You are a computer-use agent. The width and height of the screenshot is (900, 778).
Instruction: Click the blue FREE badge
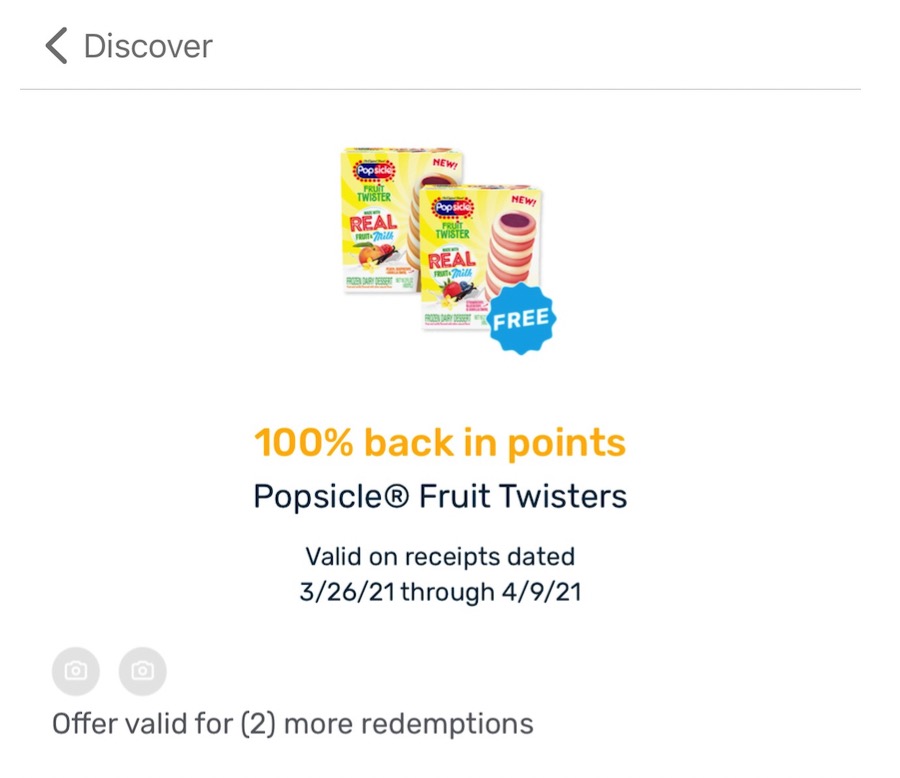521,318
